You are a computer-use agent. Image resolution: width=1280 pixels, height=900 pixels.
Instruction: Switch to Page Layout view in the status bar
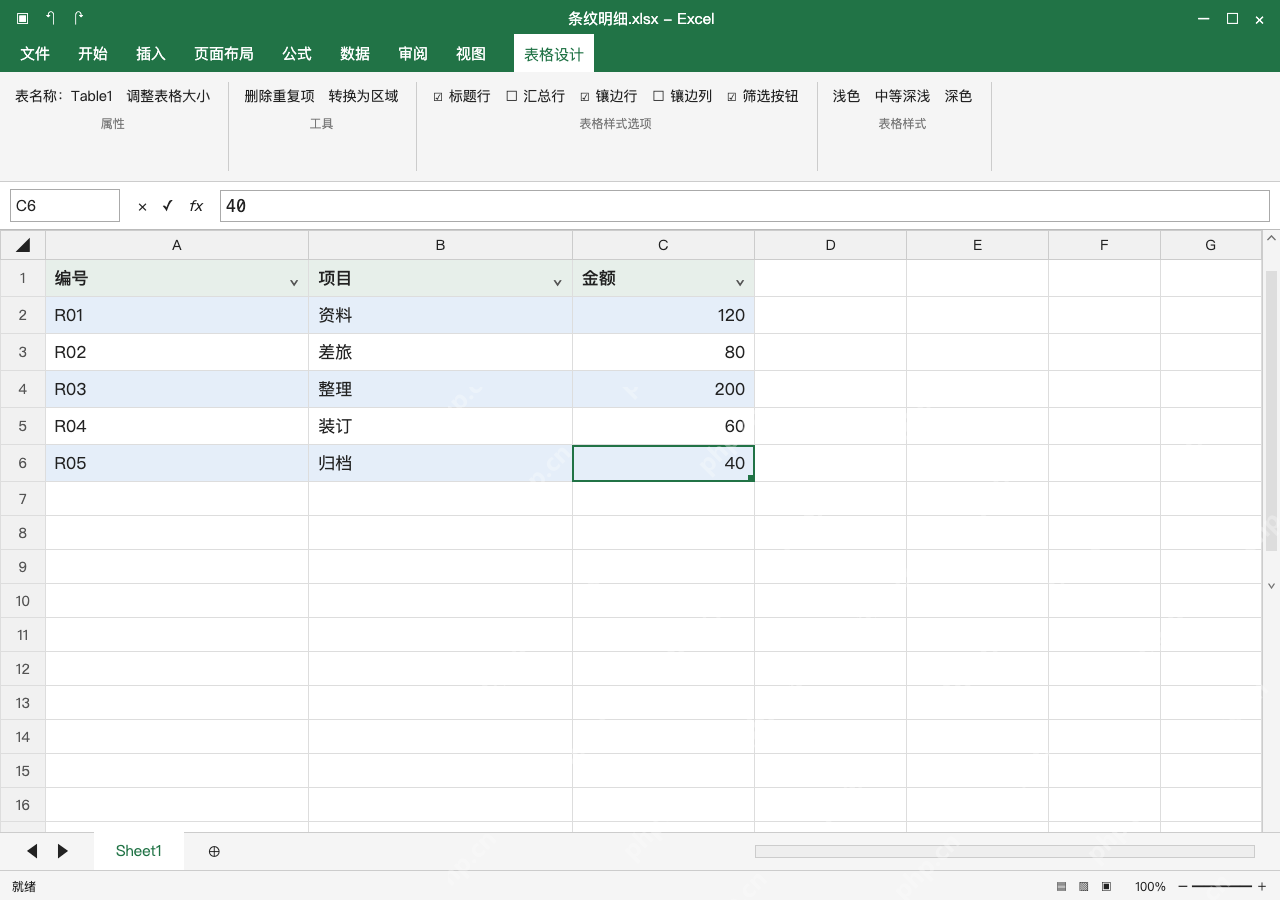coord(1084,886)
